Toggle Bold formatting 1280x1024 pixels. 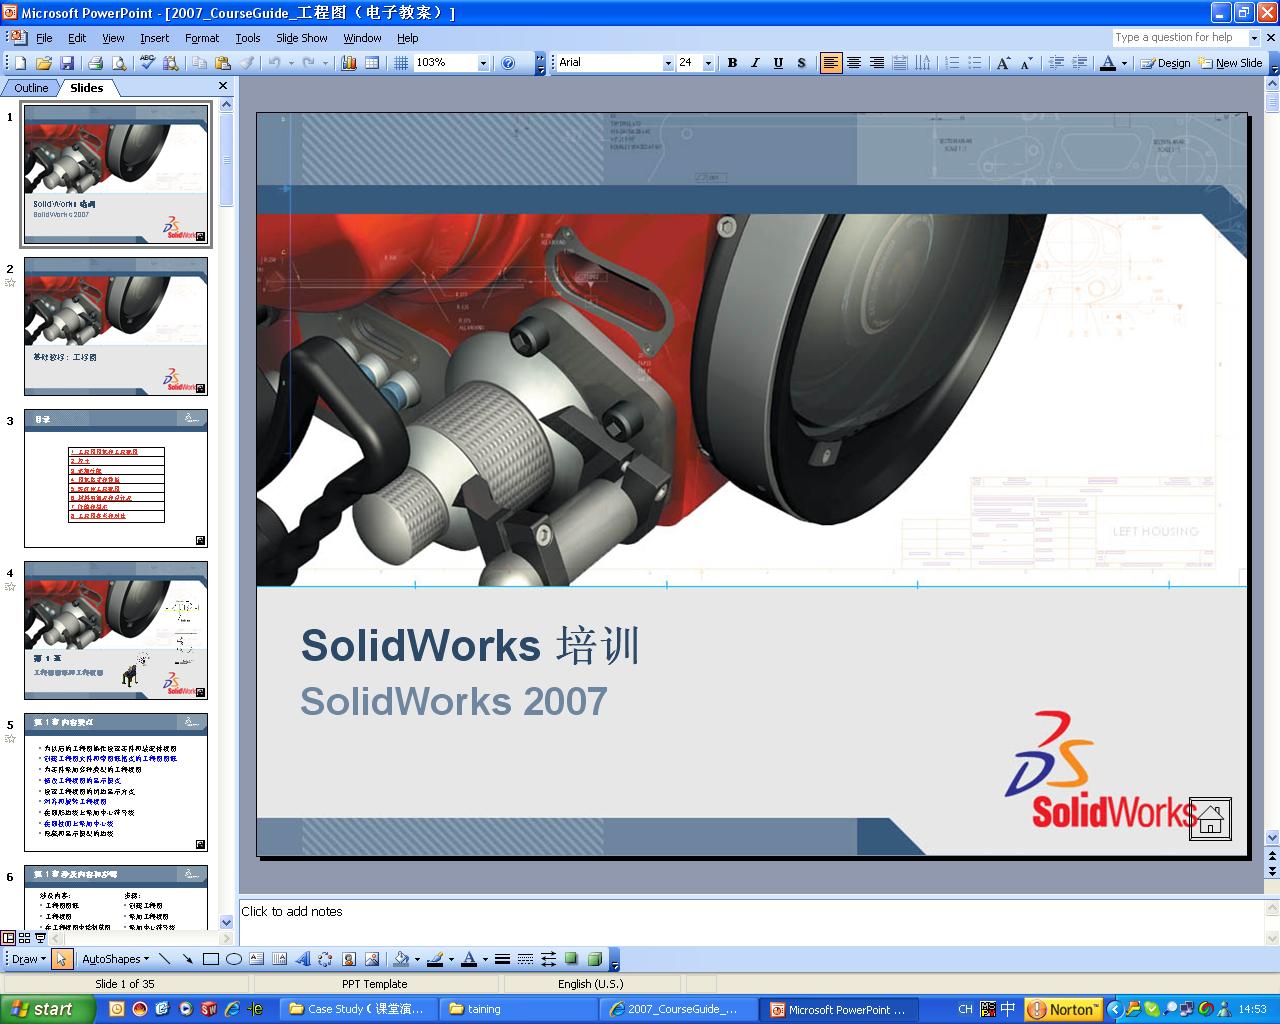(x=732, y=63)
